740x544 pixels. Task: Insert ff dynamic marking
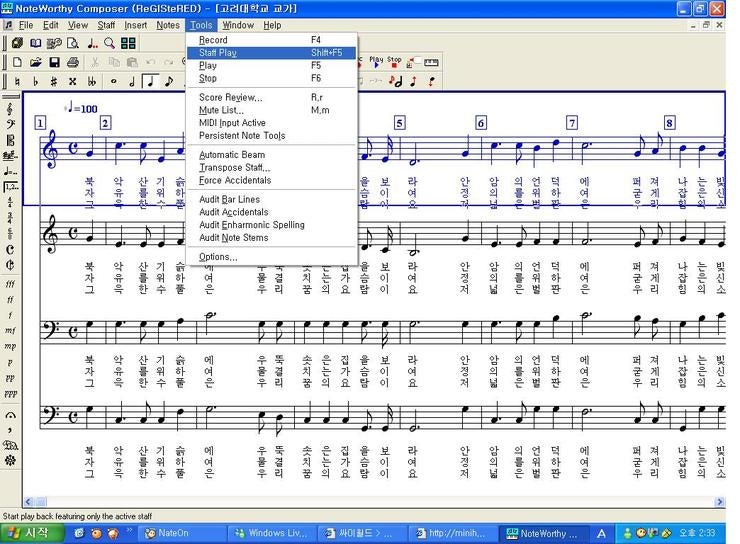coord(10,299)
